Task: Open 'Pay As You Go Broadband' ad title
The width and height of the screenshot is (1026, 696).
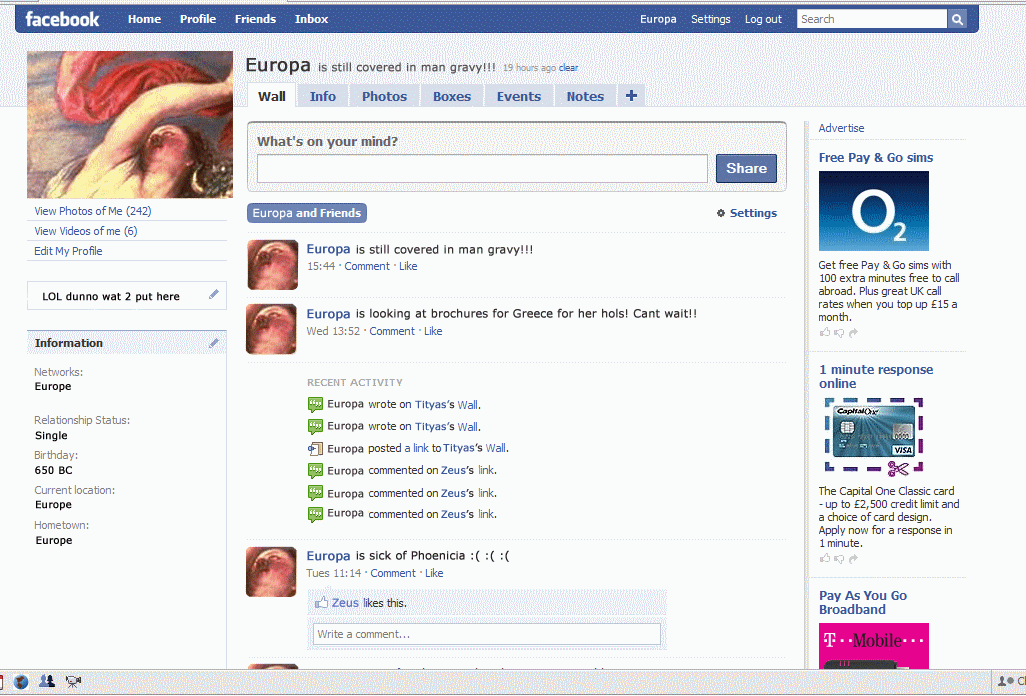Action: pos(862,602)
